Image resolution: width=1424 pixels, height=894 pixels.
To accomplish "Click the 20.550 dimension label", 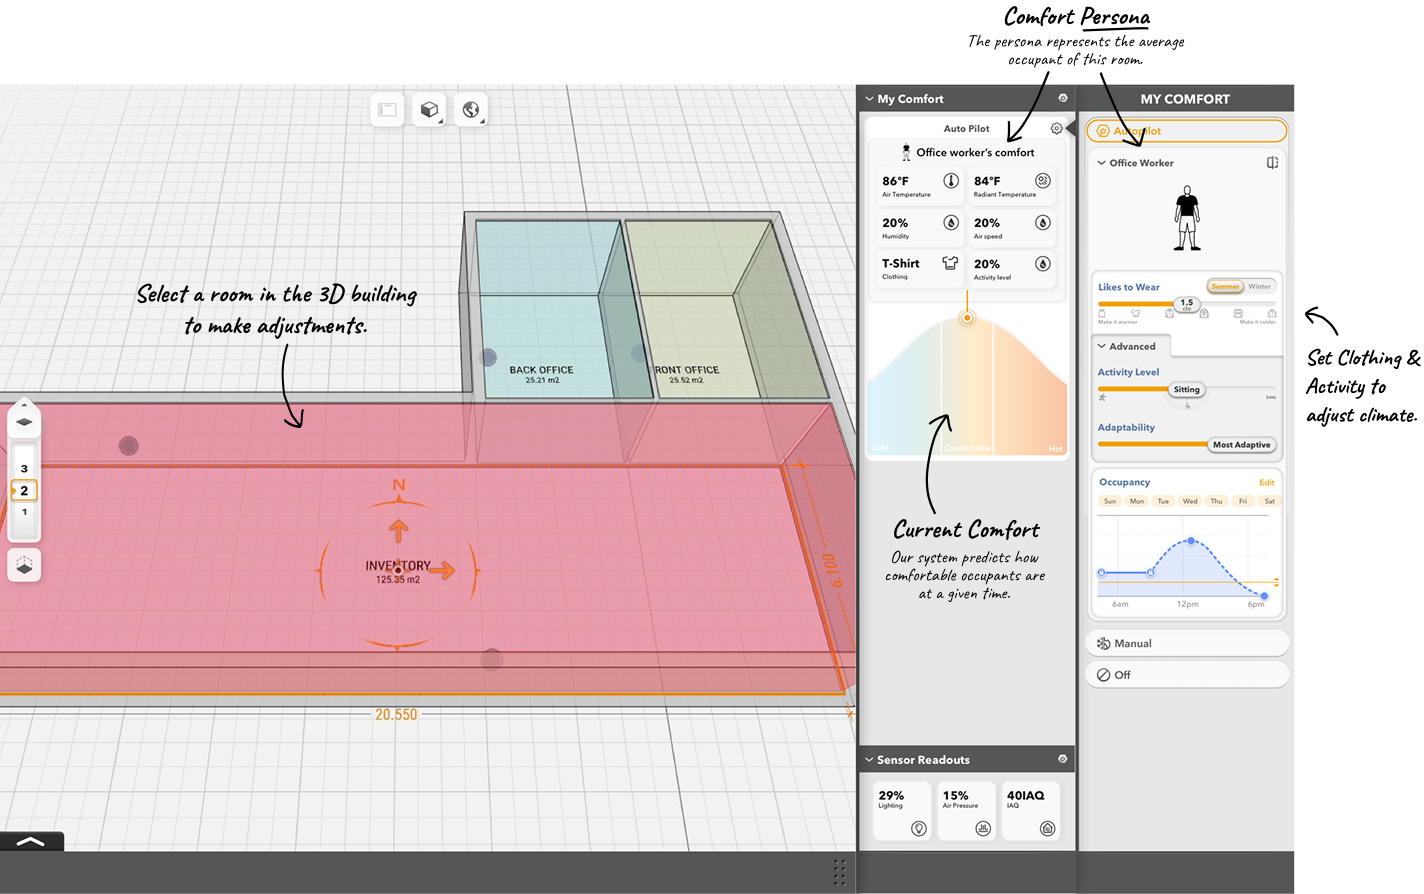I will pyautogui.click(x=396, y=714).
